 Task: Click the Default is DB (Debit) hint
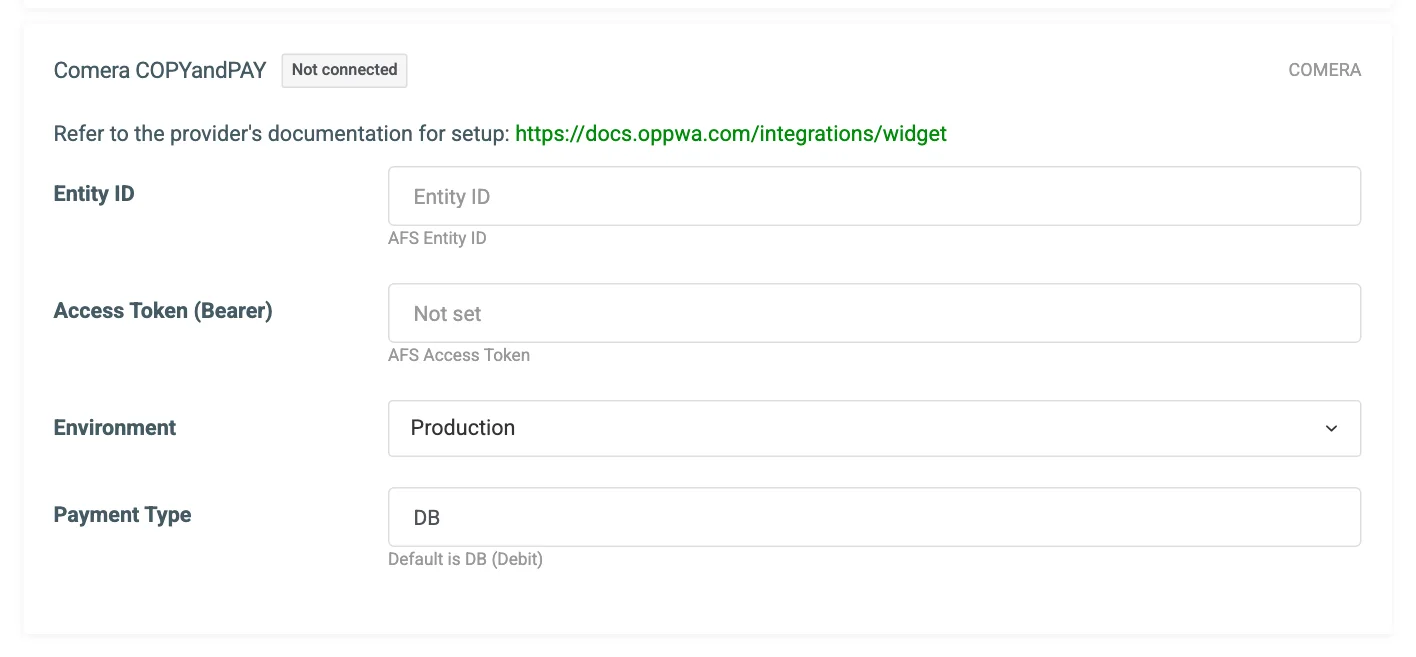point(465,559)
